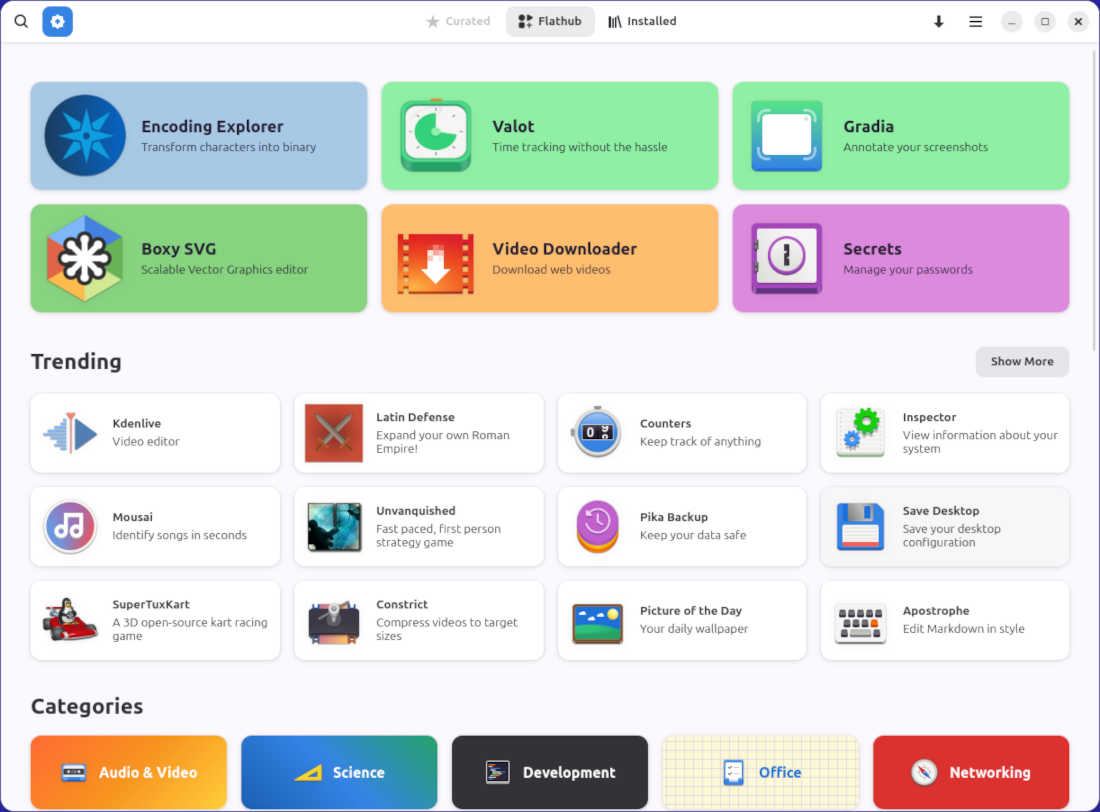Select the Mousai music note icon

[x=70, y=526]
